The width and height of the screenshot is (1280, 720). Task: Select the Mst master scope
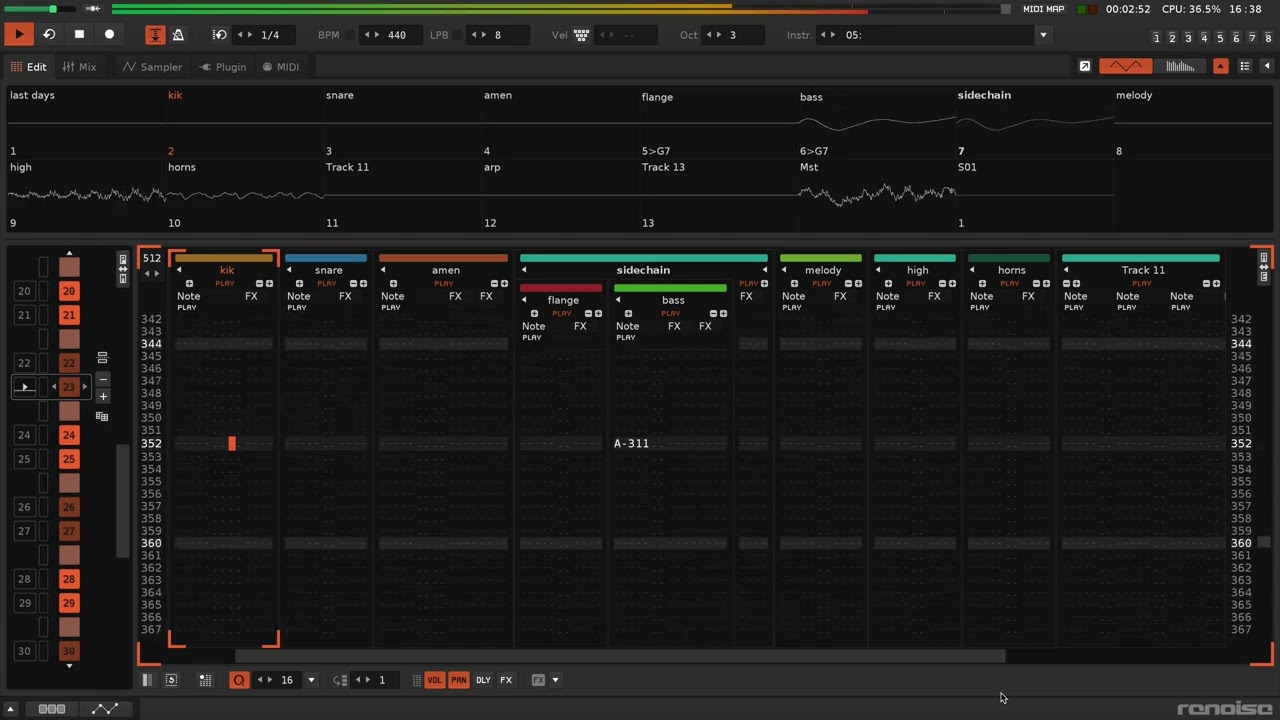[x=875, y=194]
